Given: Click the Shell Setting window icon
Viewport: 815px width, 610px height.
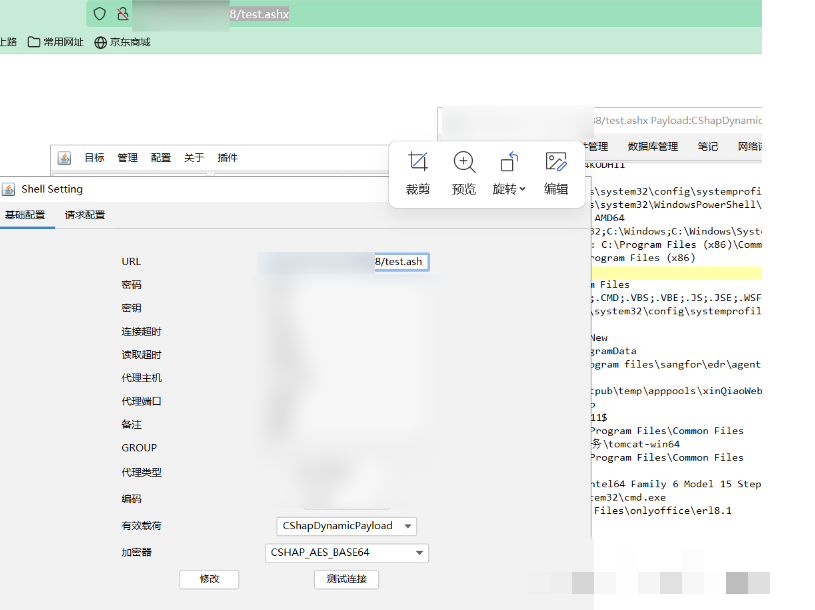Looking at the screenshot, I should pos(8,189).
